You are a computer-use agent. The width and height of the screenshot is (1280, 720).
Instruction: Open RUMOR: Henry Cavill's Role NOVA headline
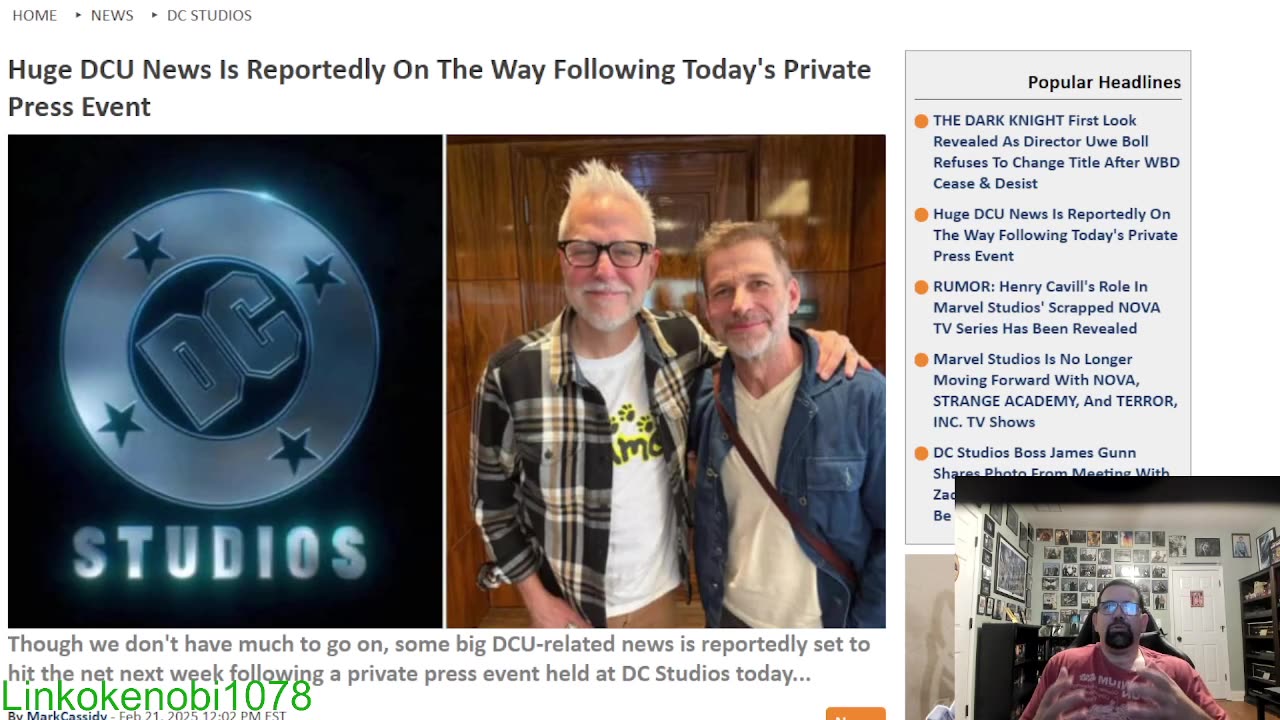pos(1047,307)
